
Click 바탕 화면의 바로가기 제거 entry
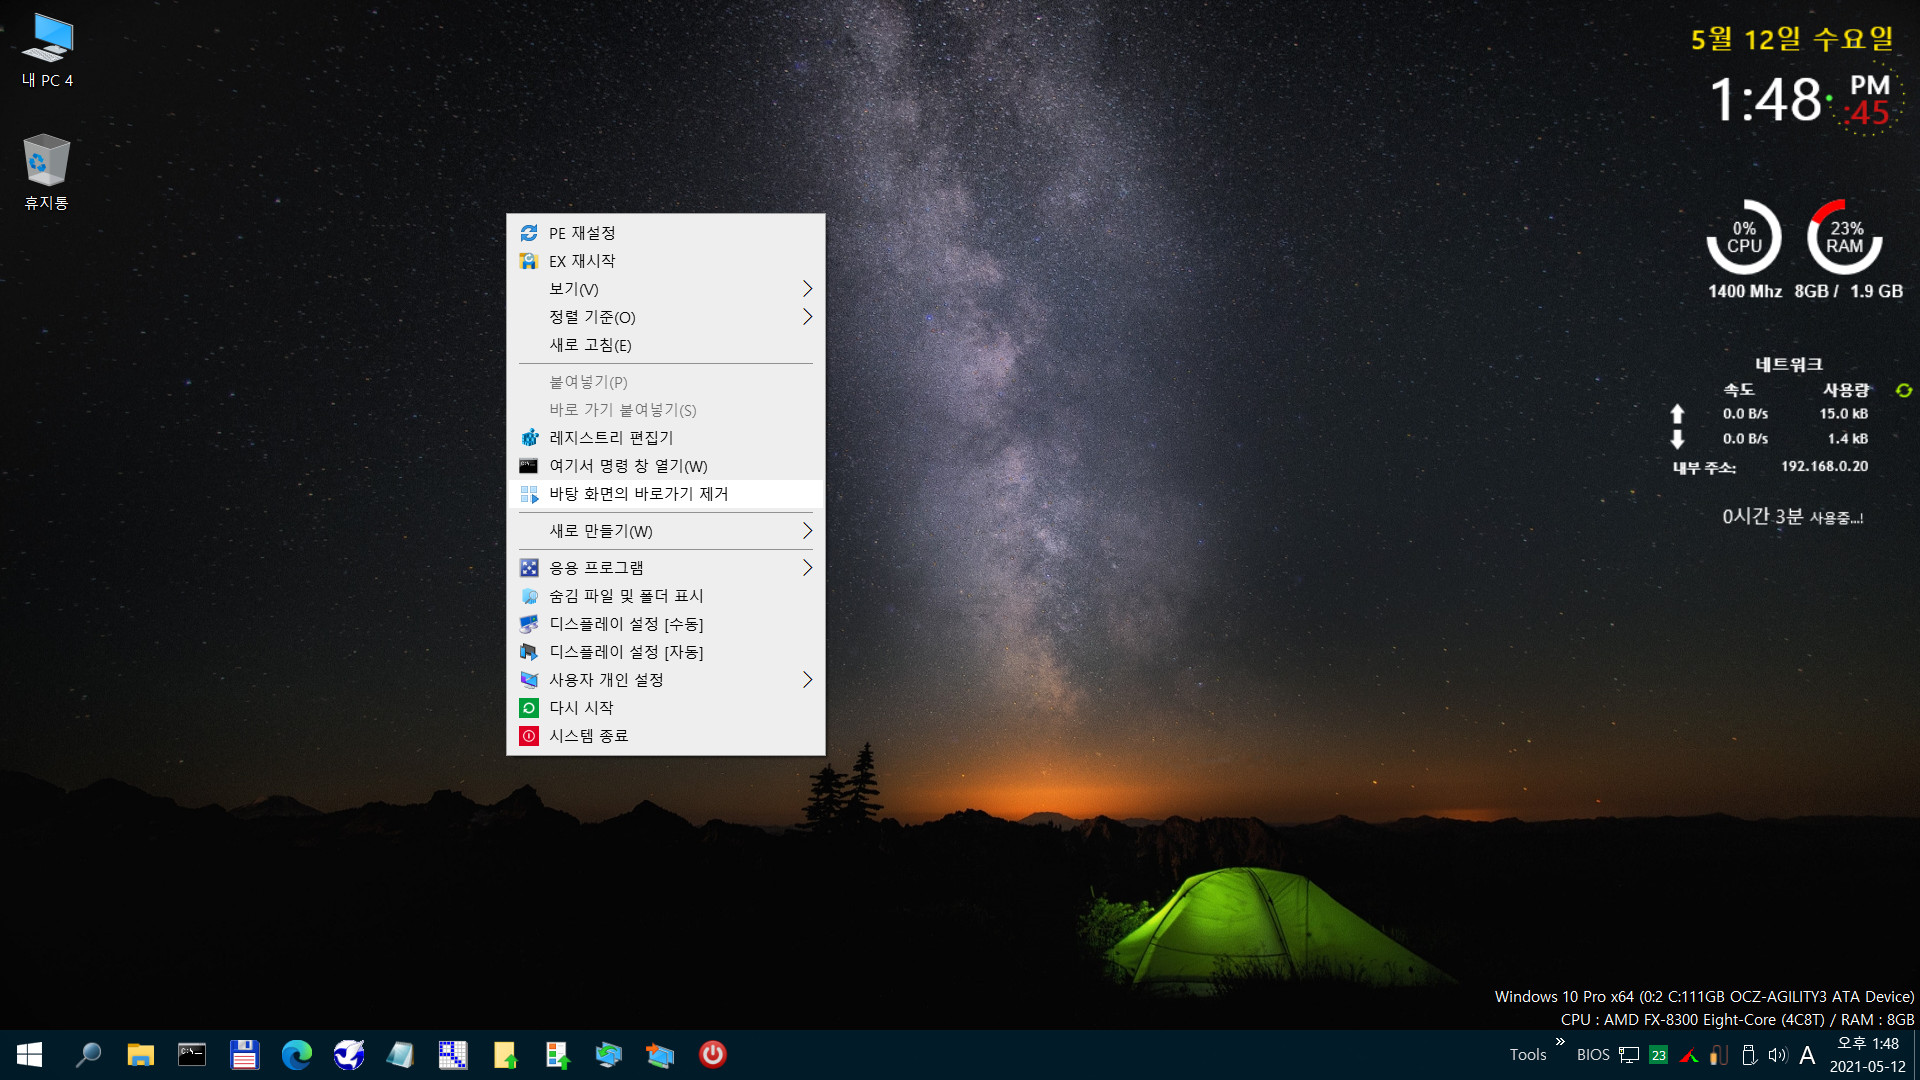click(666, 494)
